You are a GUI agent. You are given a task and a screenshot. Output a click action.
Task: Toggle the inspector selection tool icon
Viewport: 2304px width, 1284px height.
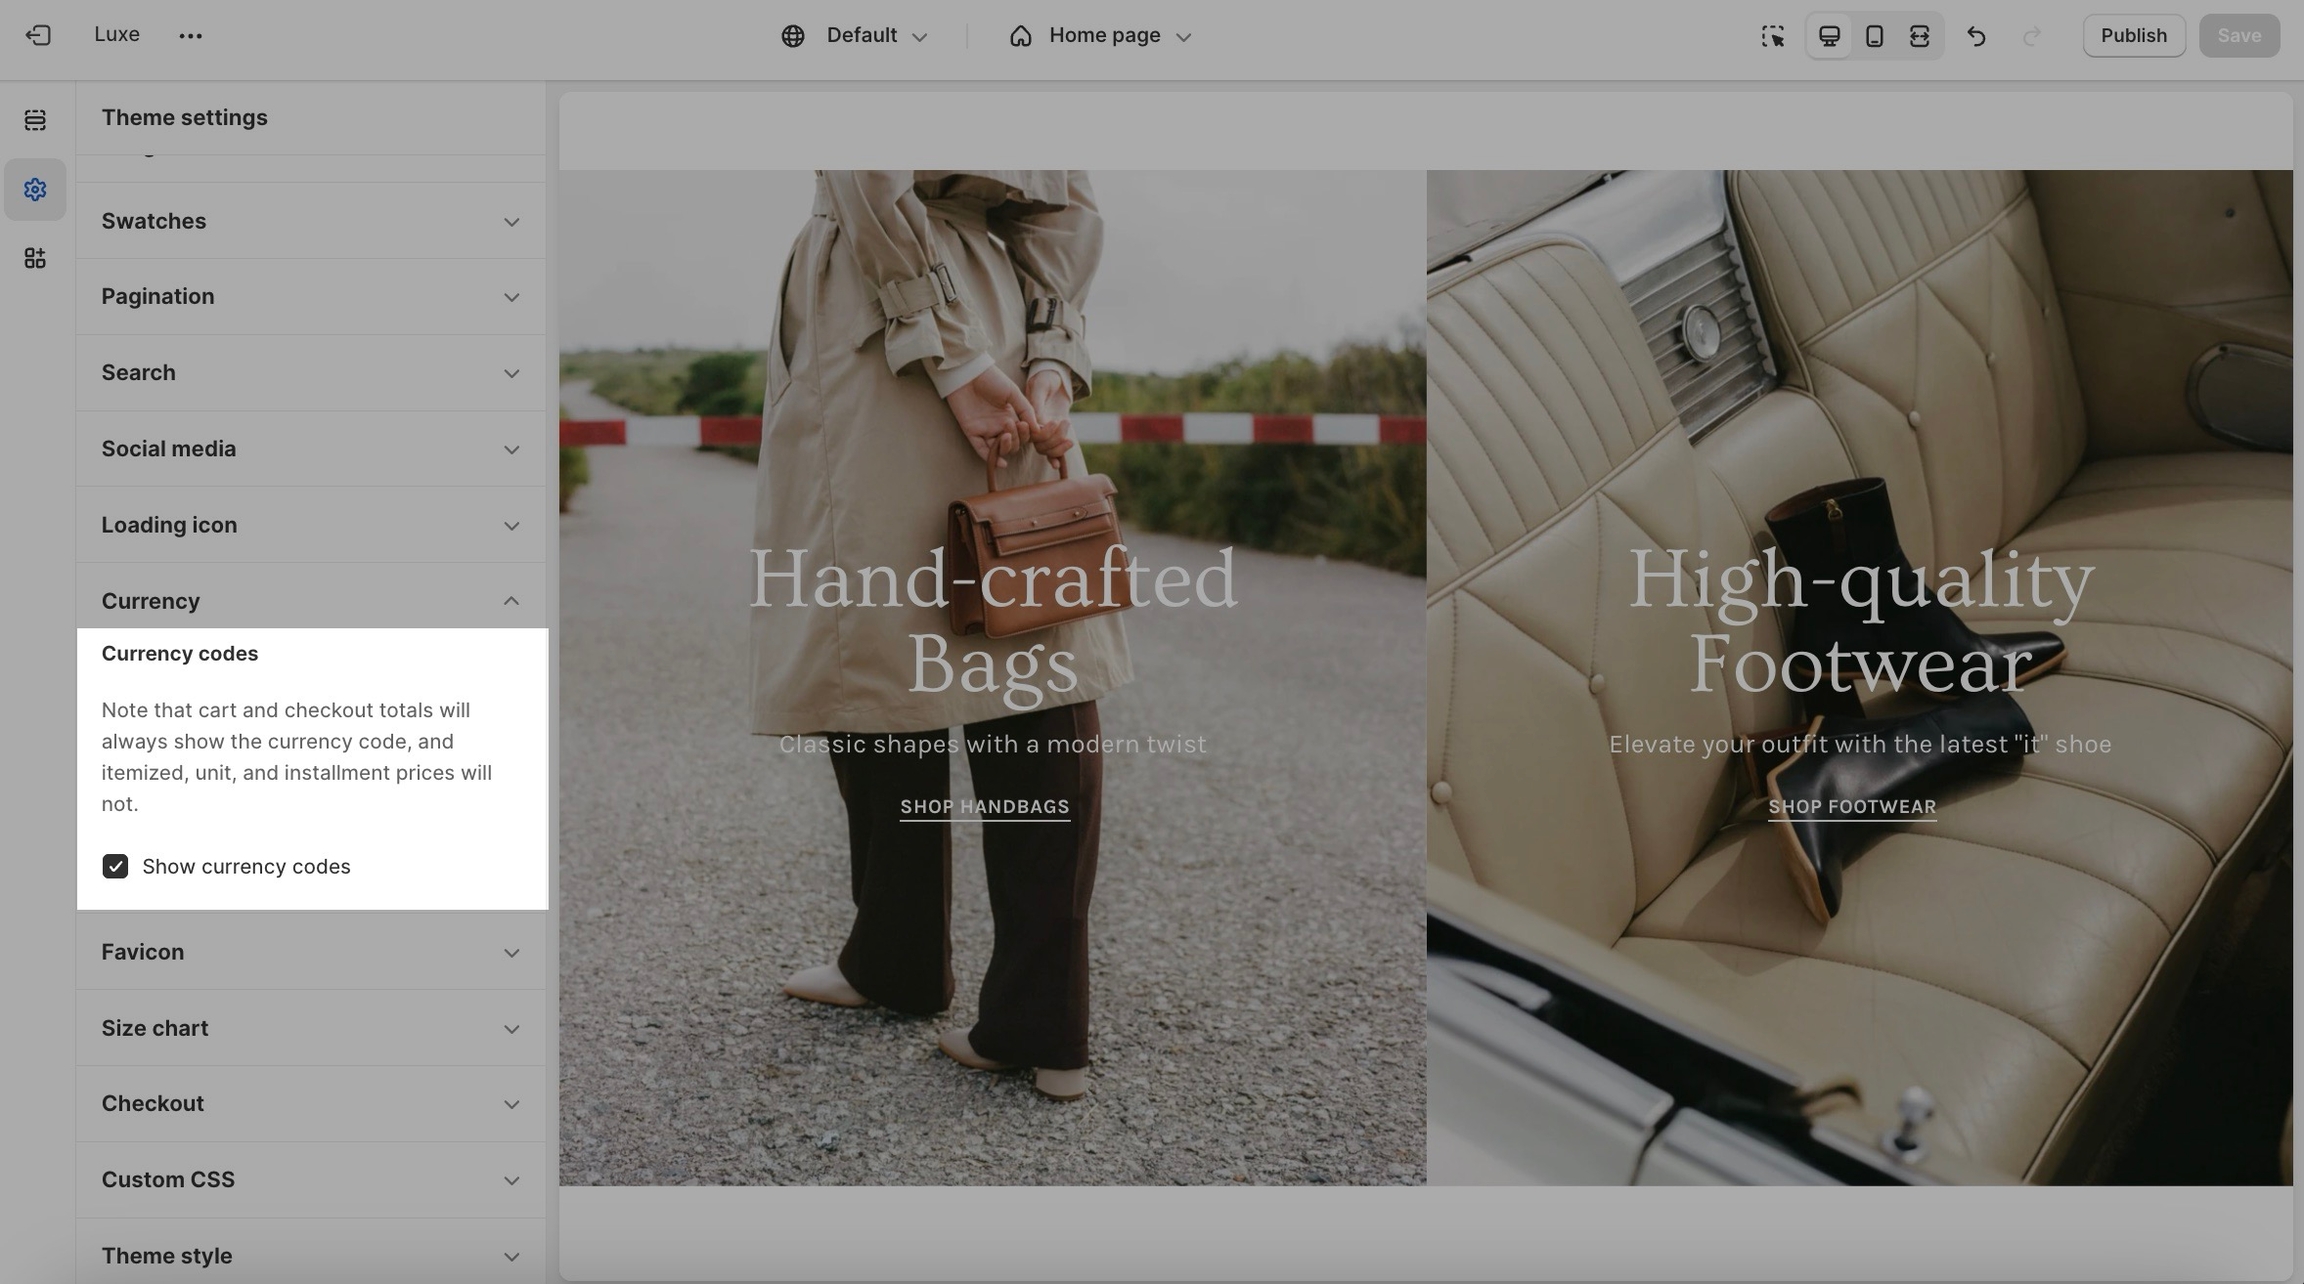[1772, 36]
